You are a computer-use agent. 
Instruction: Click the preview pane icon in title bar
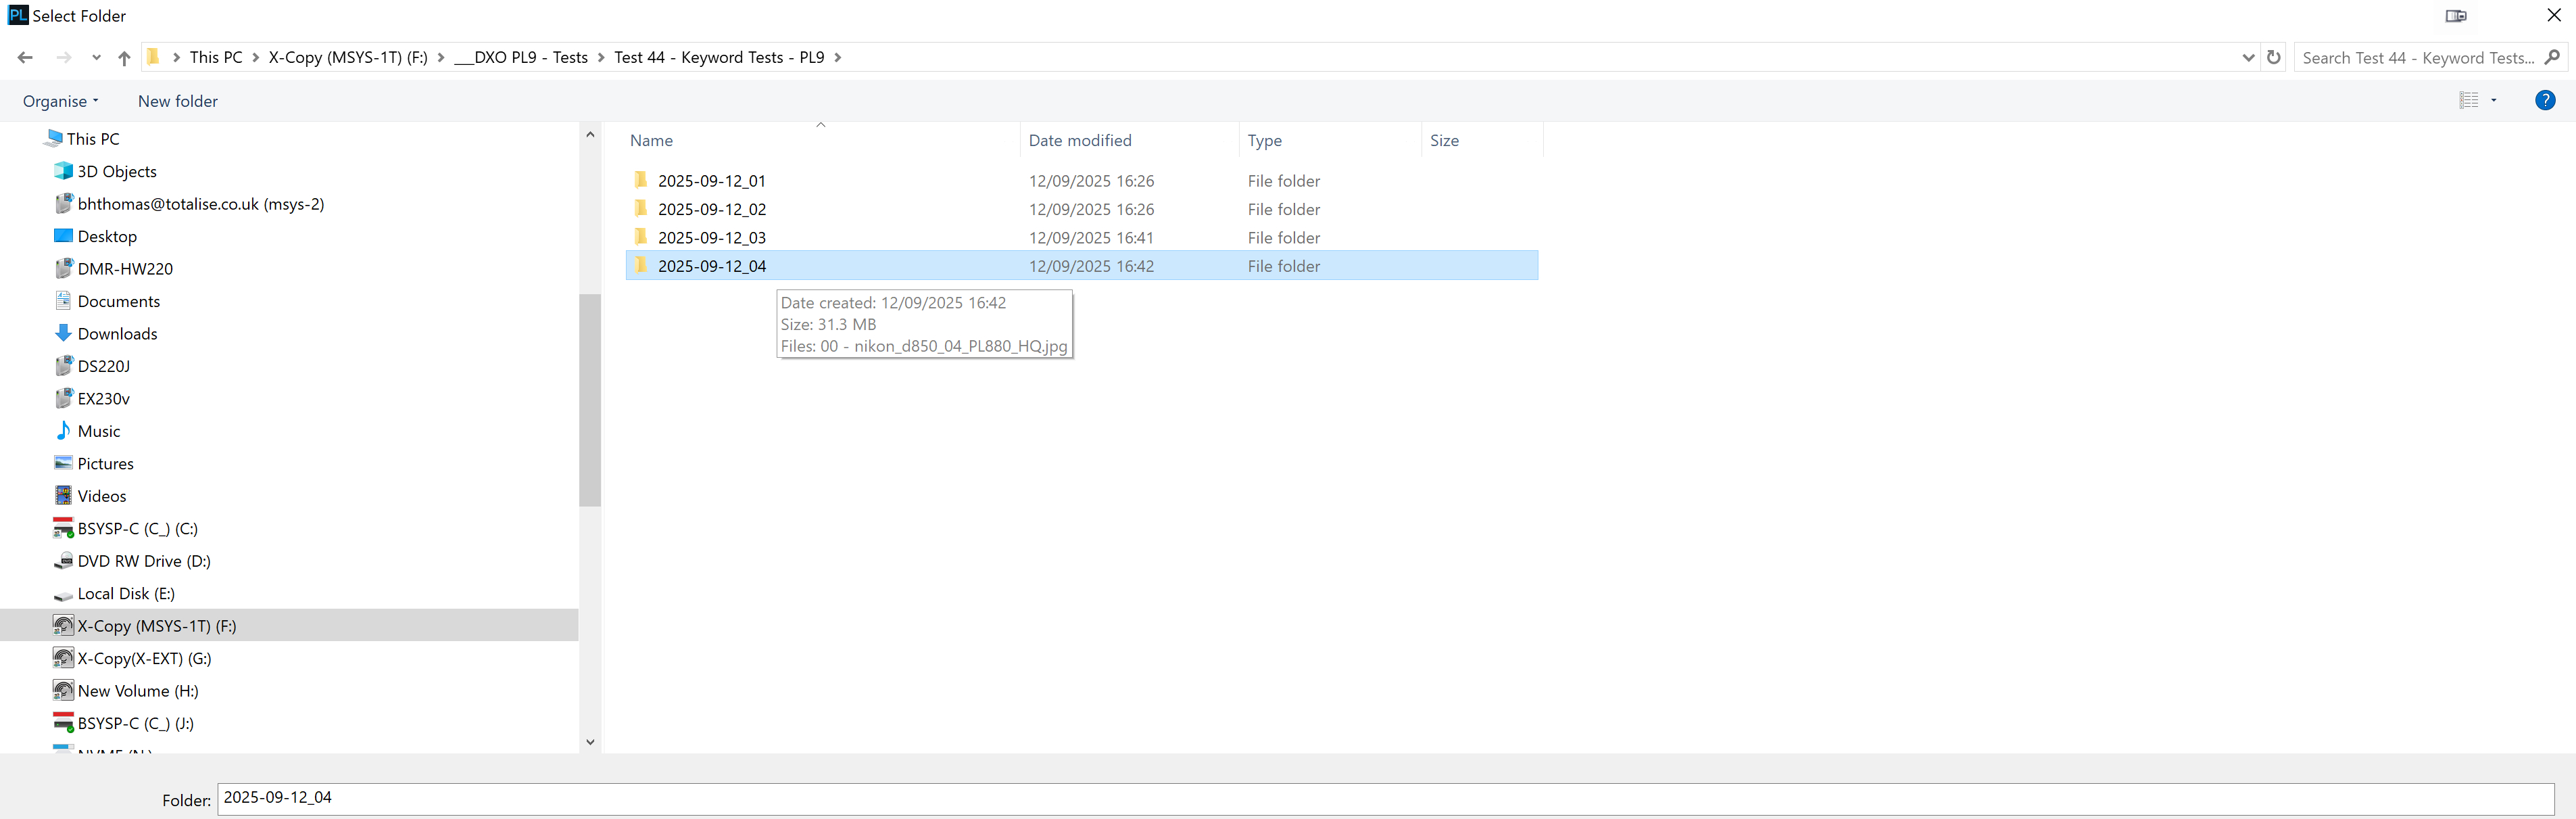click(x=2455, y=16)
